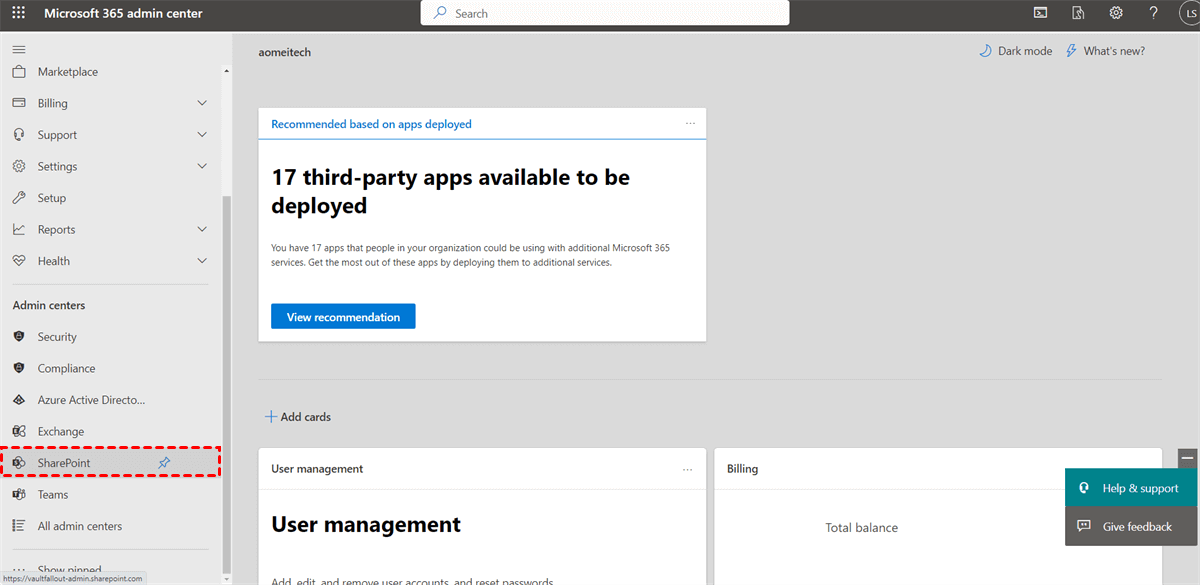Screen dimensions: 1200x585
Task: Minimize the Help & support panel
Action: click(x=1187, y=457)
